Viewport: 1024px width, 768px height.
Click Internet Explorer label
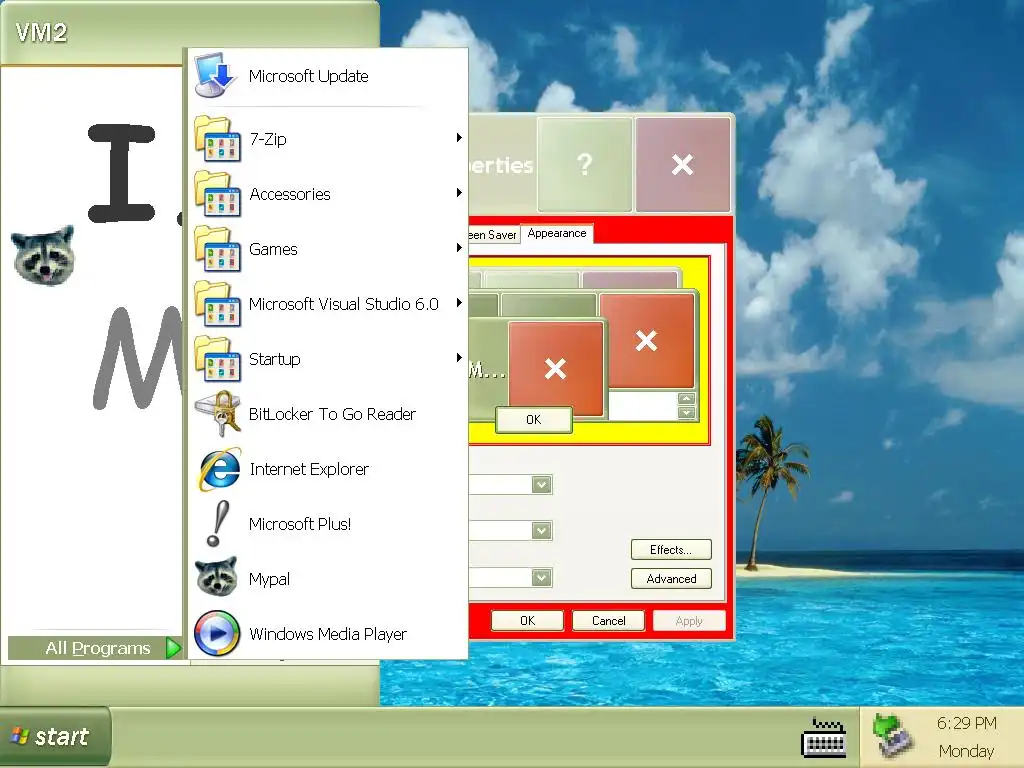[309, 469]
